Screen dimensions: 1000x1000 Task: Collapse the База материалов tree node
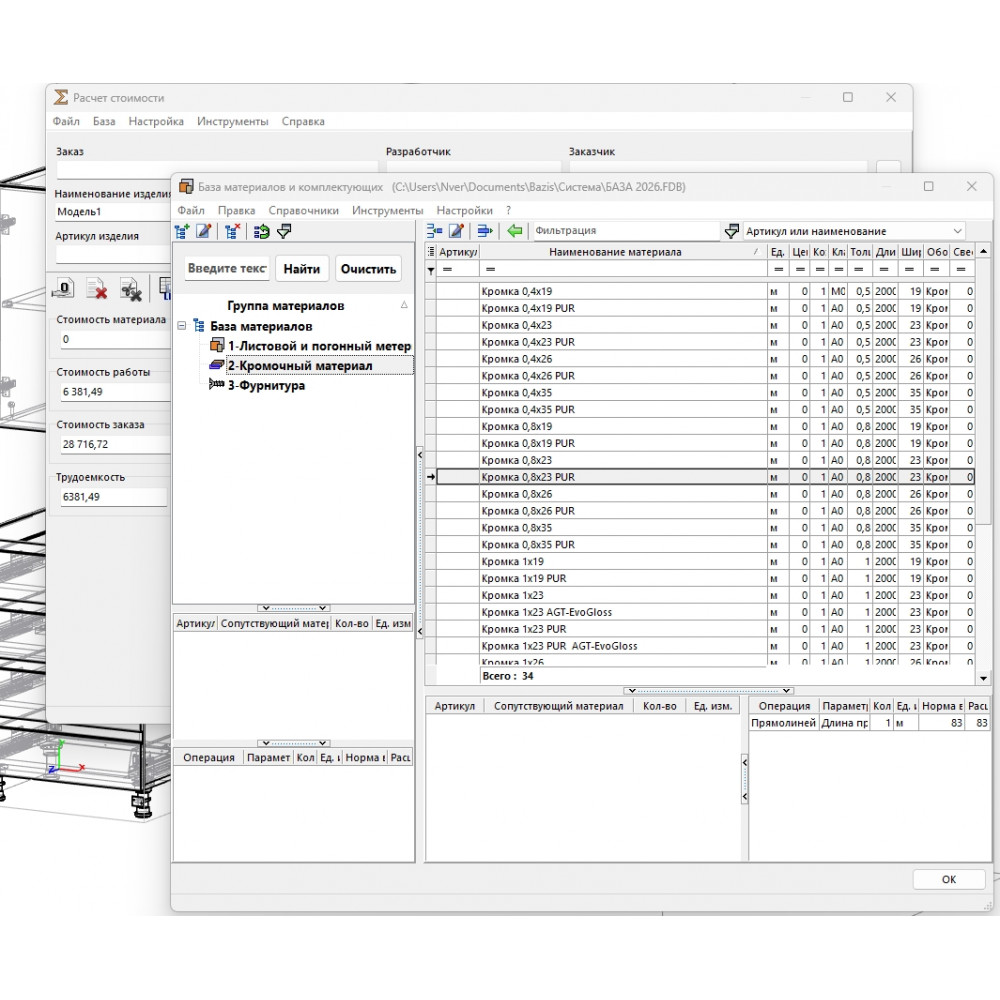(x=182, y=326)
